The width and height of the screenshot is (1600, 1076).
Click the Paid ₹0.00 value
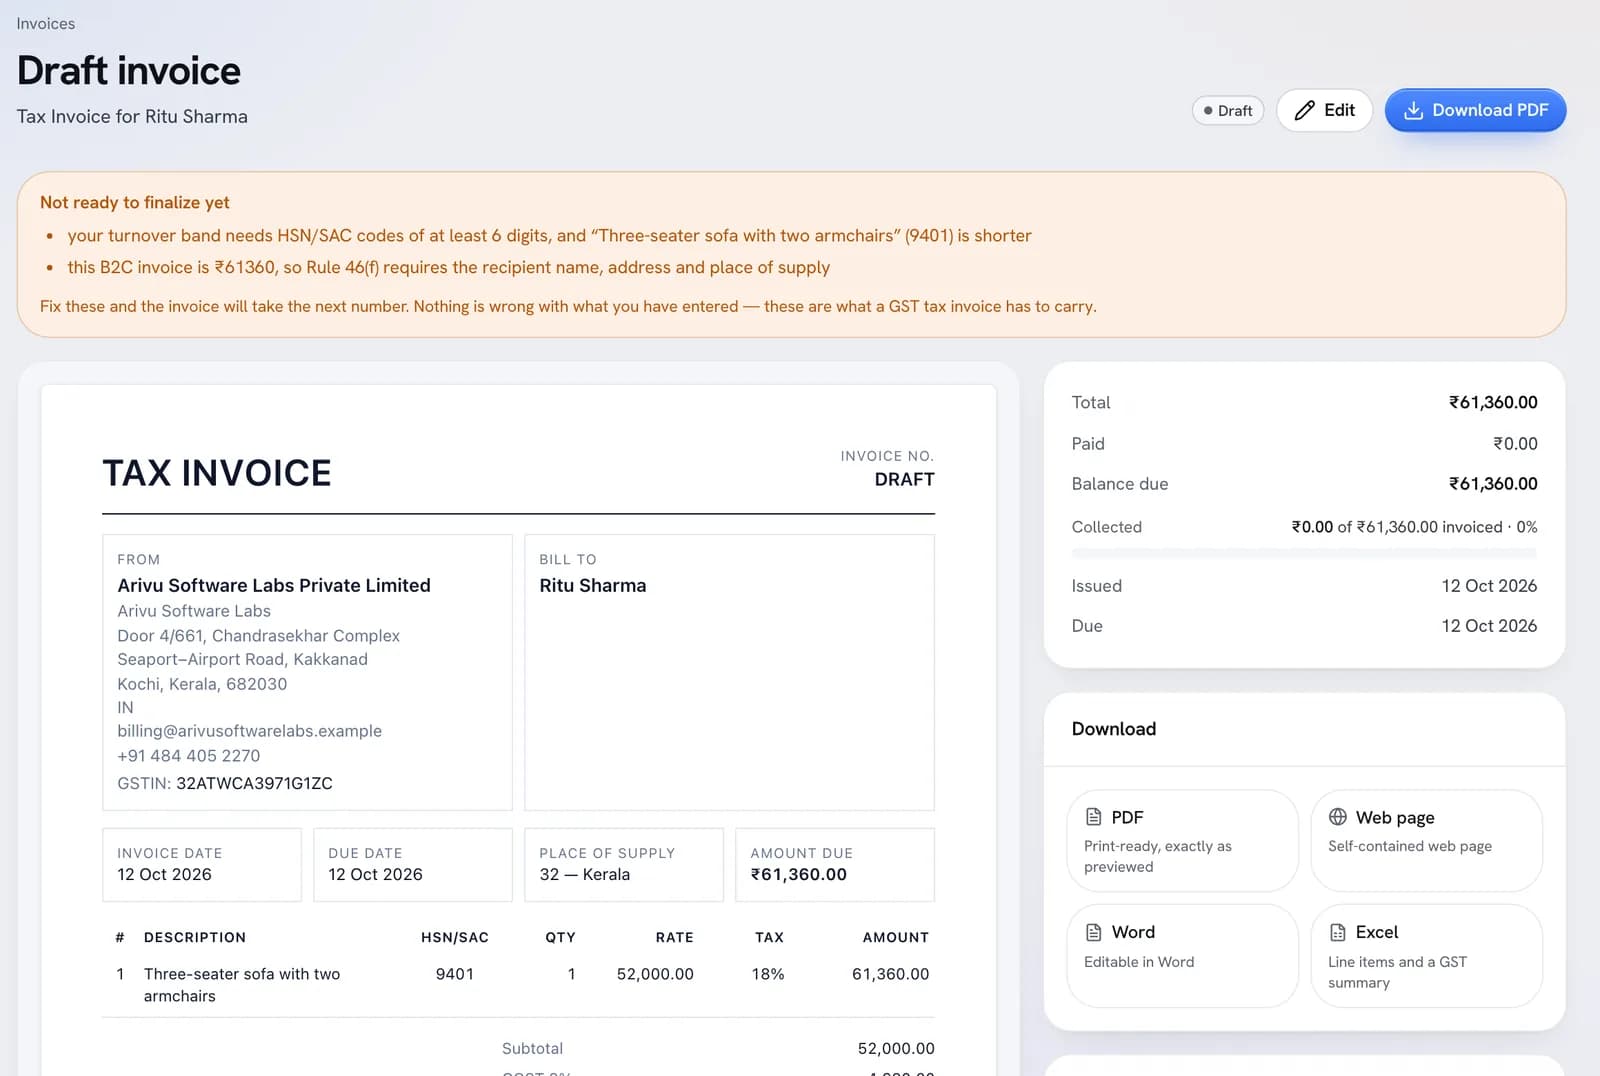[1515, 444]
